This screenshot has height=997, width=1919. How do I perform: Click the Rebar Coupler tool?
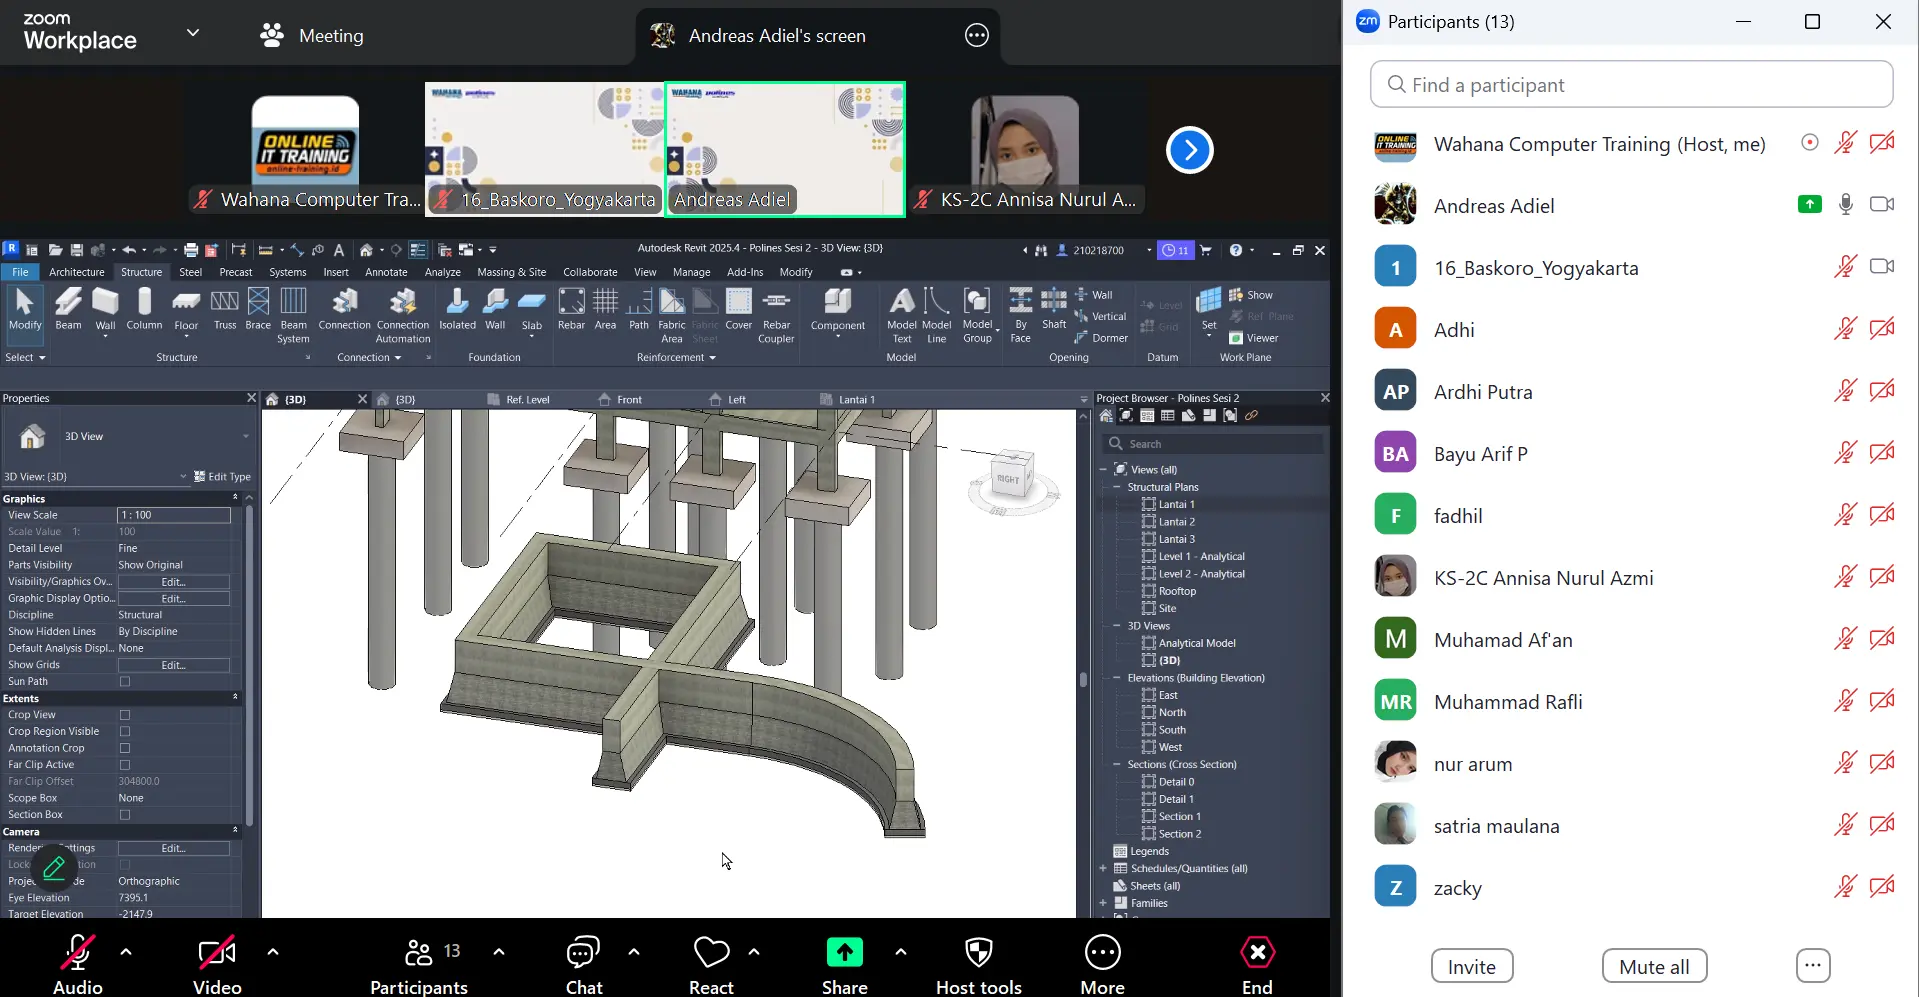pyautogui.click(x=776, y=315)
